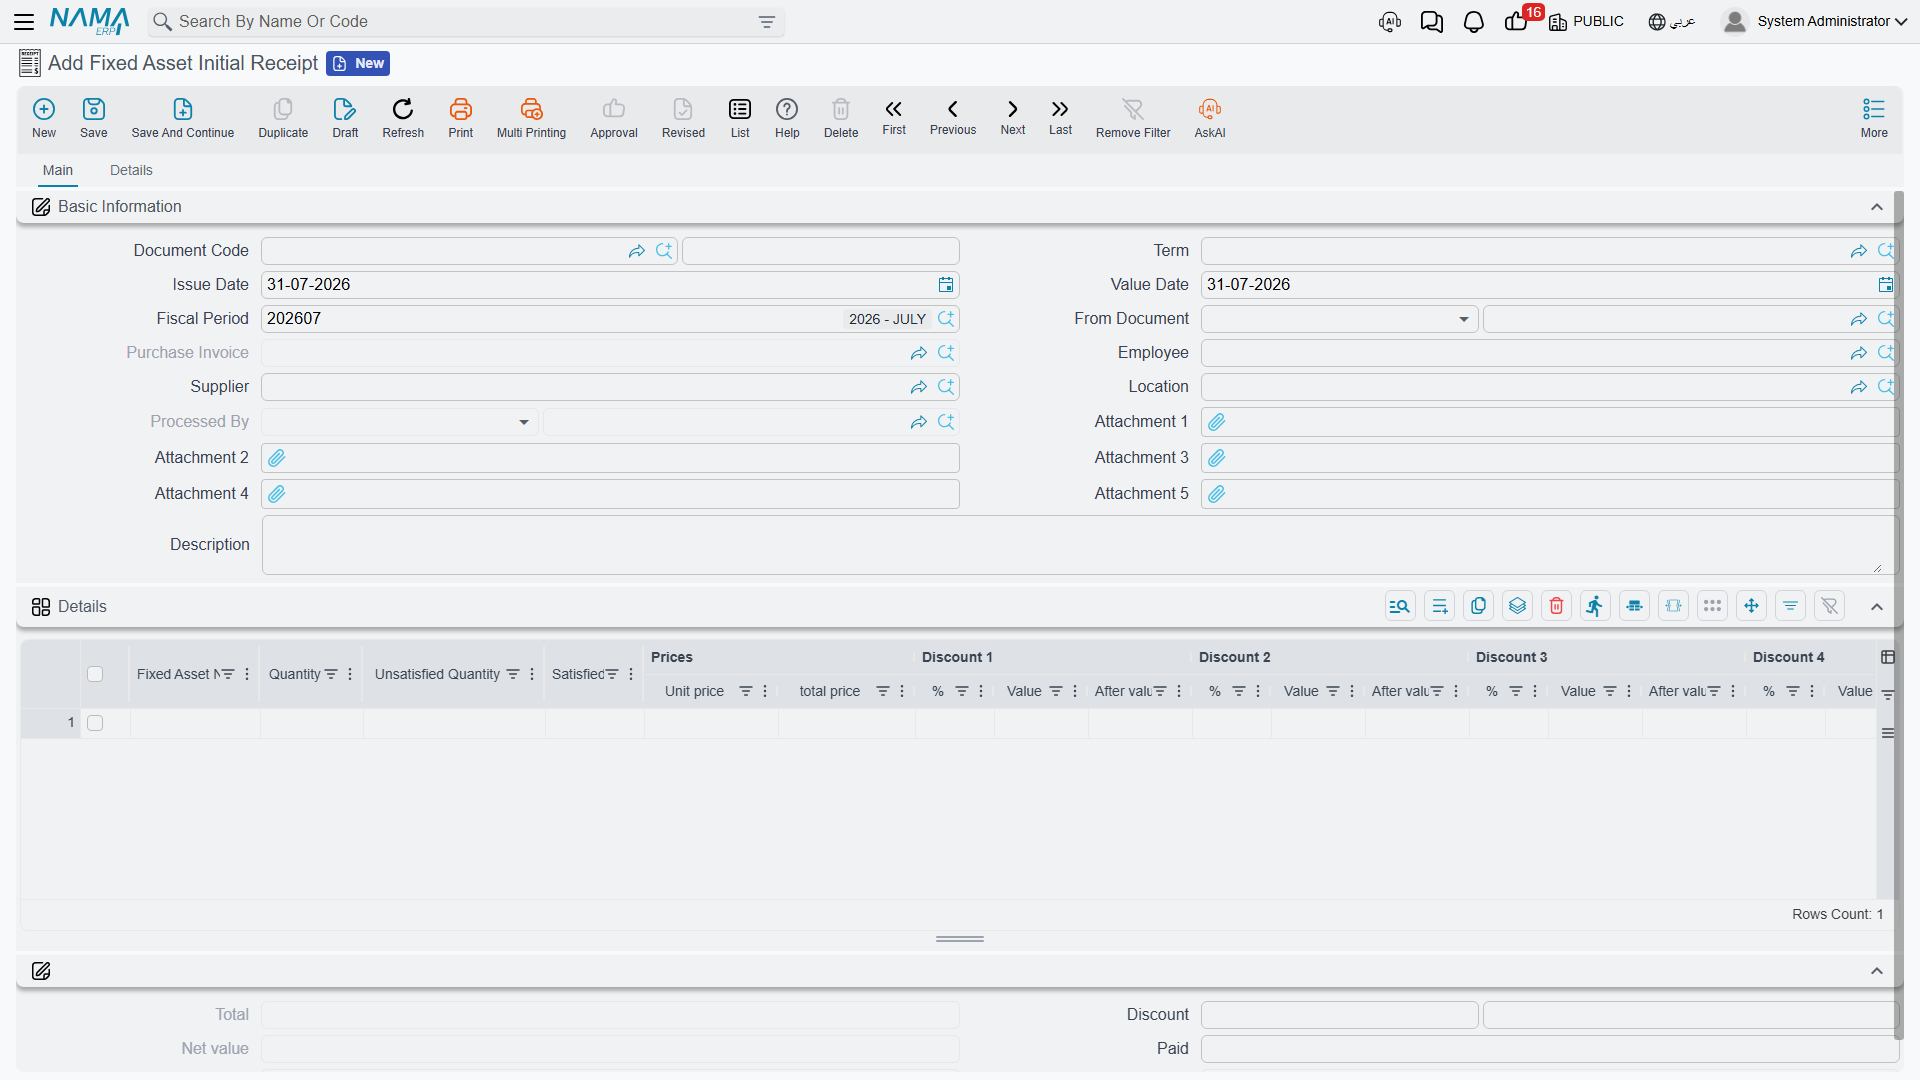Screen dimensions: 1920x1080
Task: Open Multi Printing
Action: tap(531, 117)
